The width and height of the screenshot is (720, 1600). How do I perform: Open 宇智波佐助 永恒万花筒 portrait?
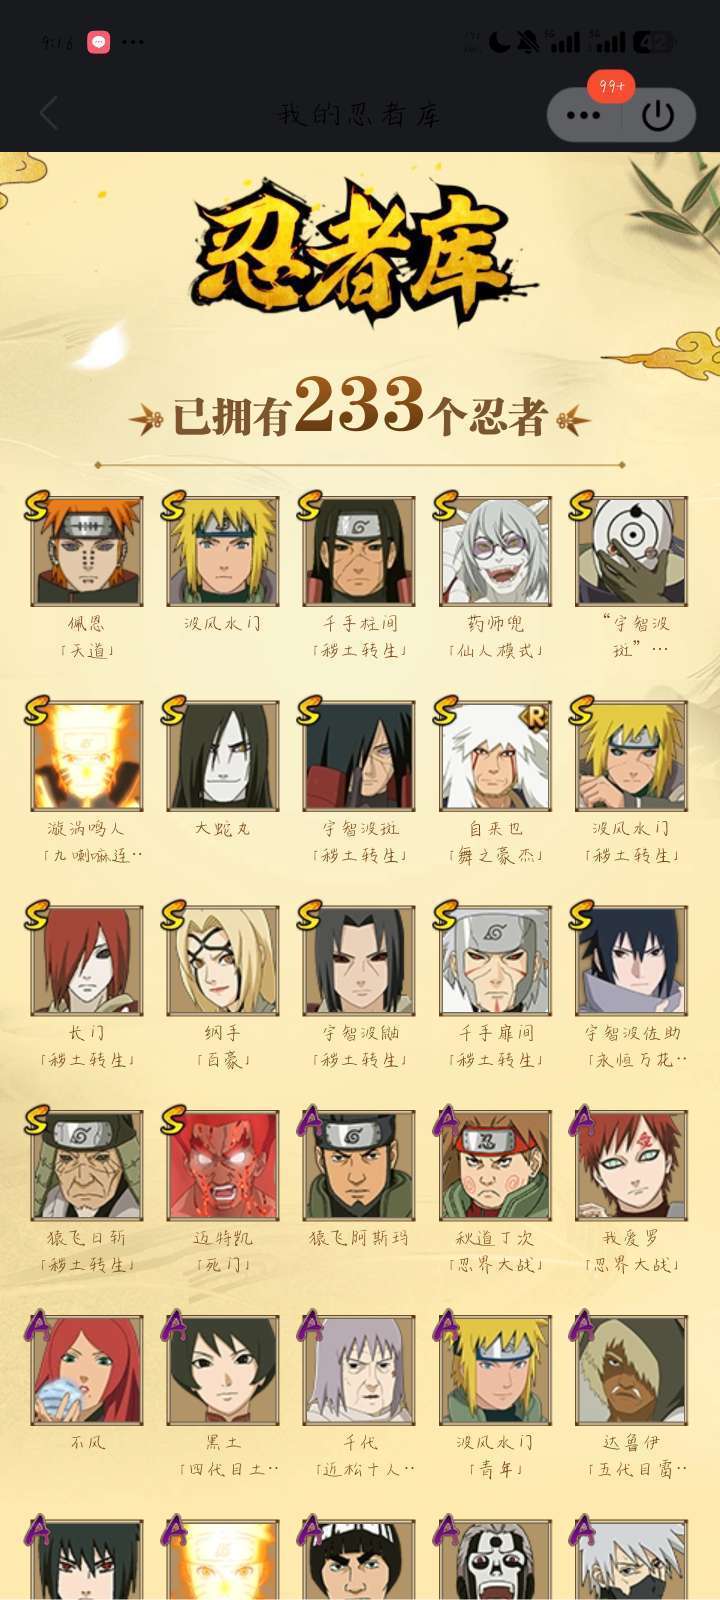pyautogui.click(x=631, y=961)
